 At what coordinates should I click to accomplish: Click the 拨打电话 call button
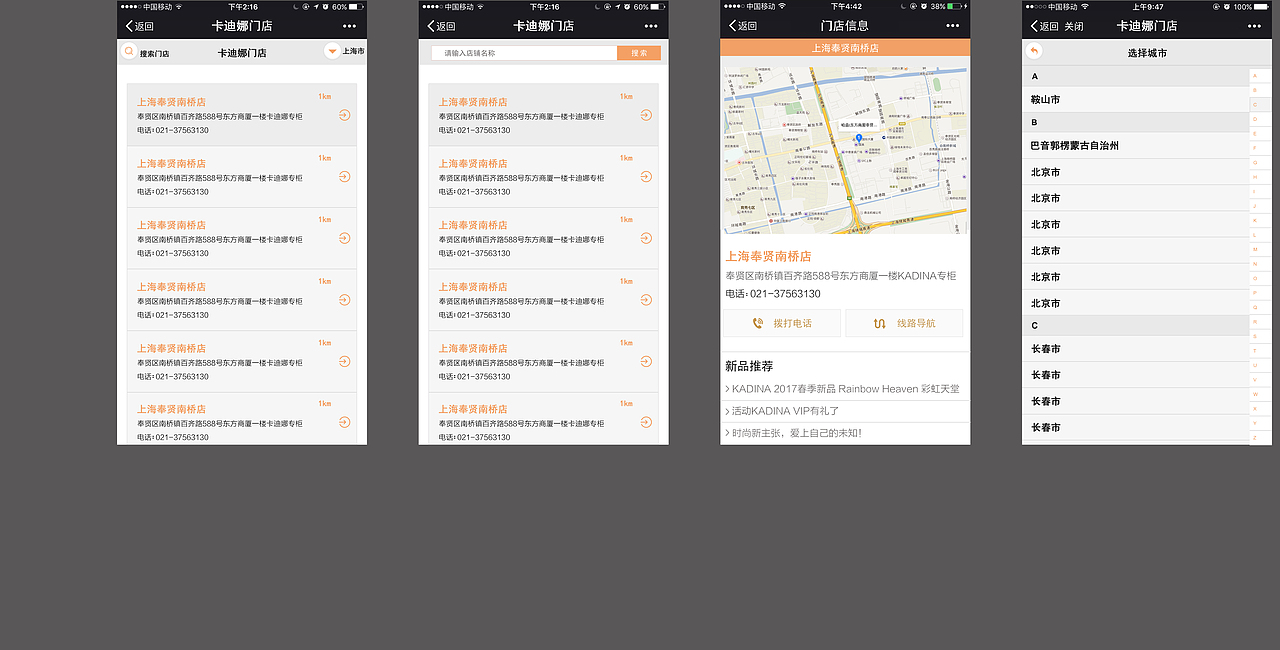coord(781,323)
